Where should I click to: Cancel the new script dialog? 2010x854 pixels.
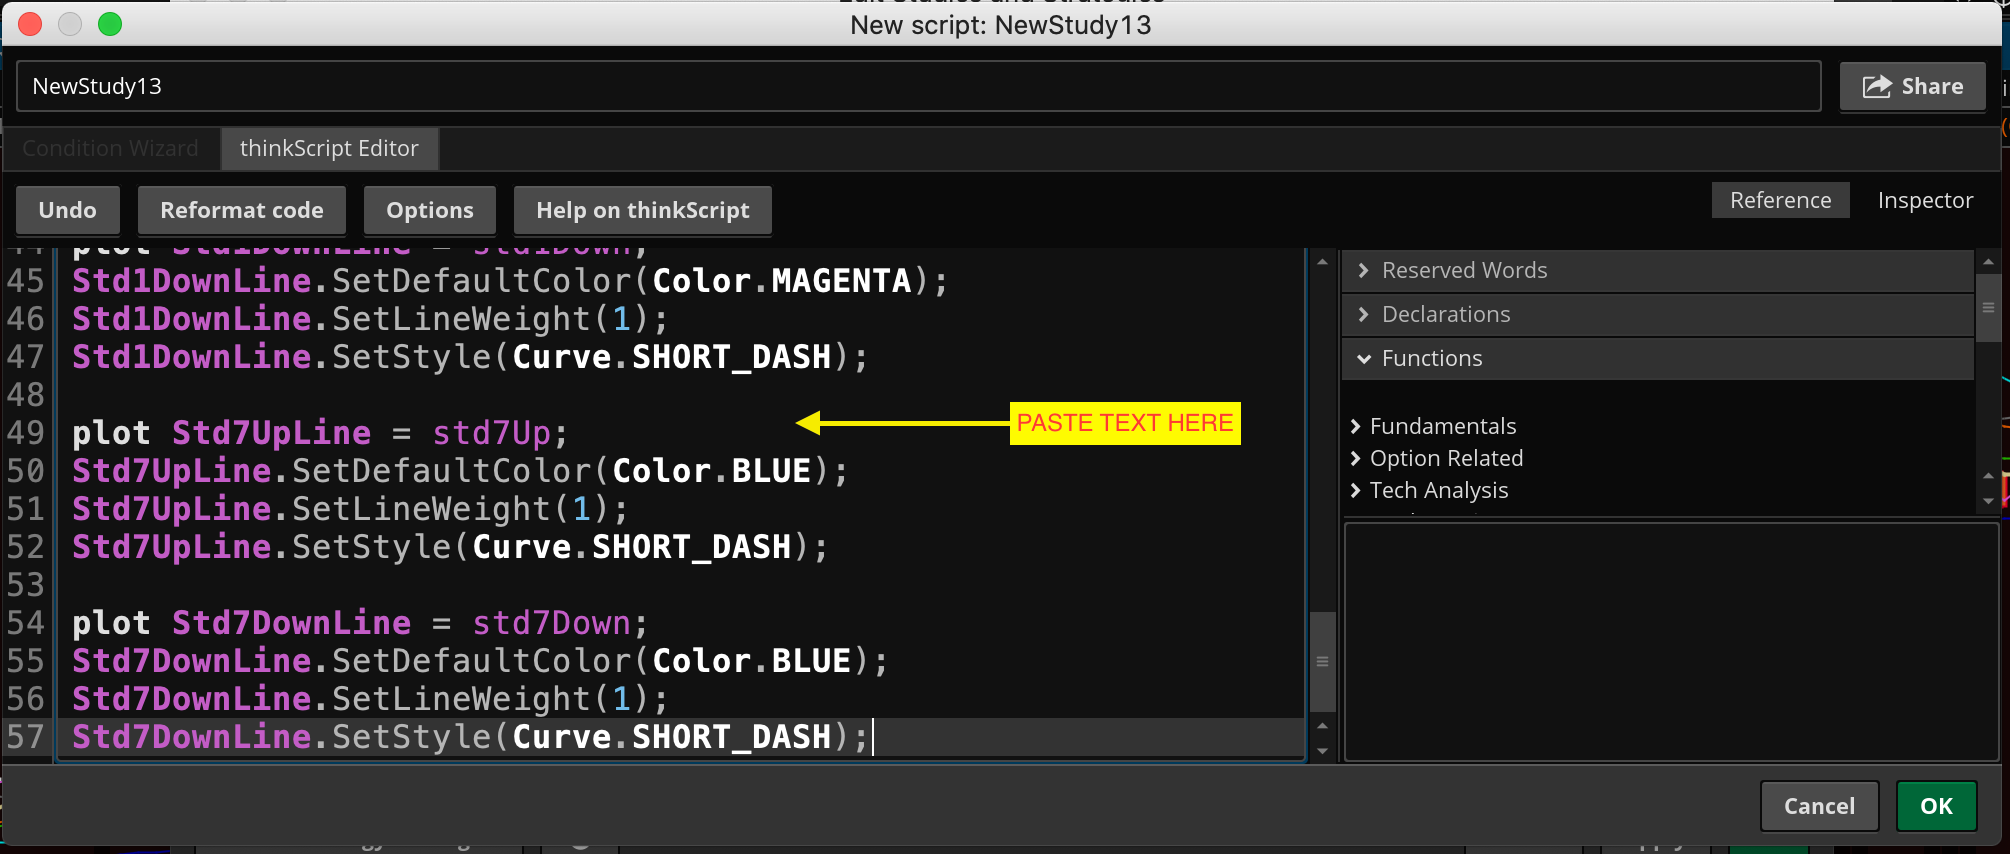tap(1819, 806)
